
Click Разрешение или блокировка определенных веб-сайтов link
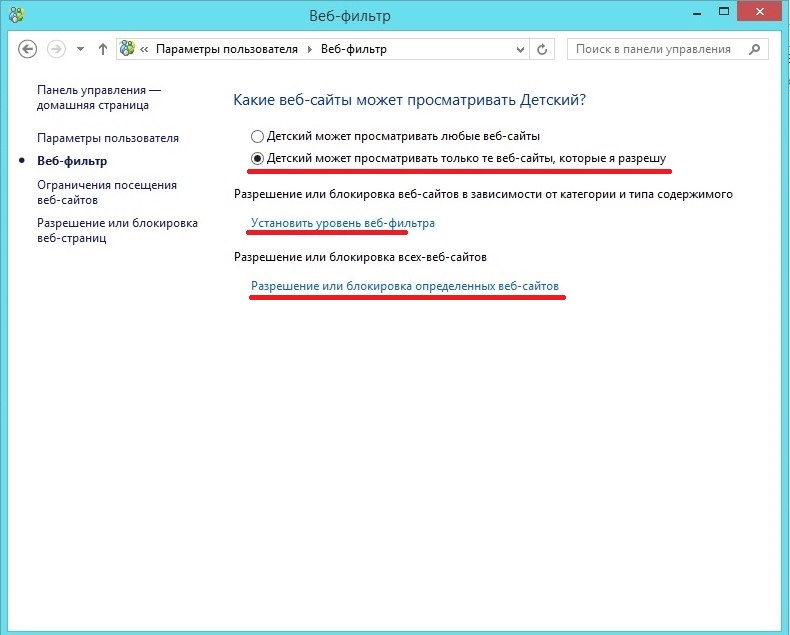405,286
